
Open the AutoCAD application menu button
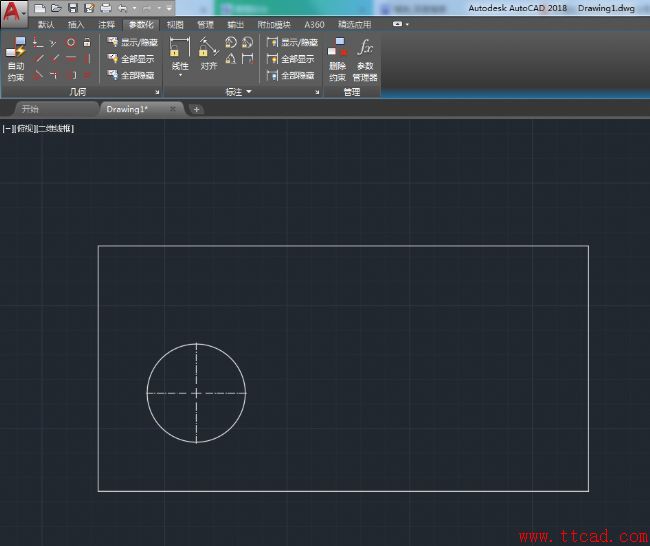point(14,13)
